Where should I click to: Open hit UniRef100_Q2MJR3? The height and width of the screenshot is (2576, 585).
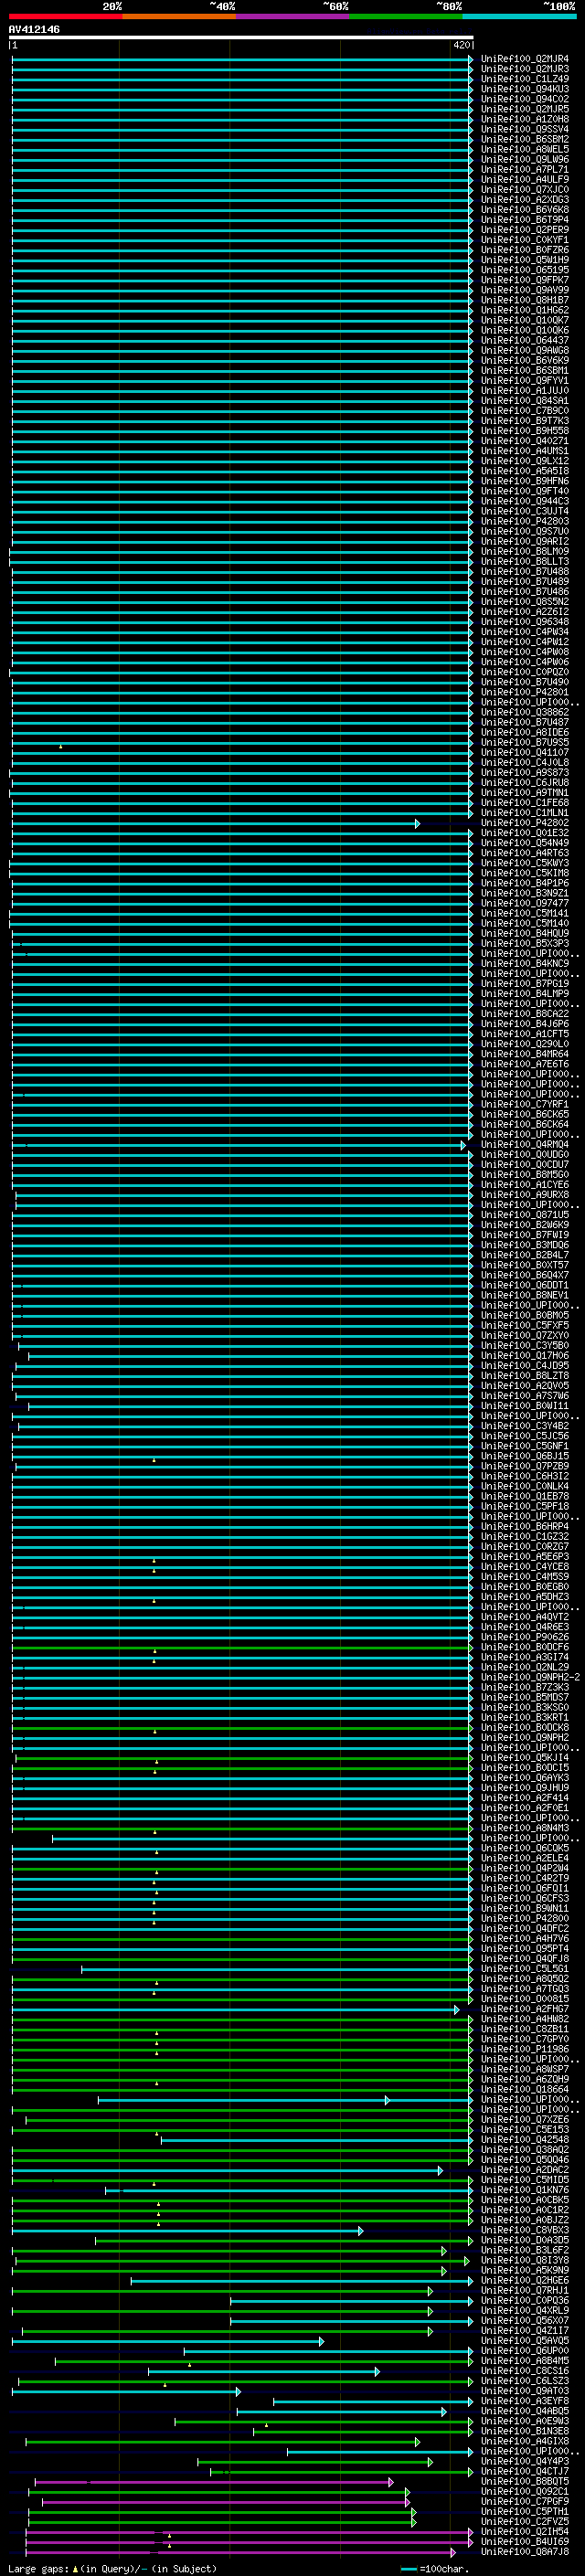[525, 69]
